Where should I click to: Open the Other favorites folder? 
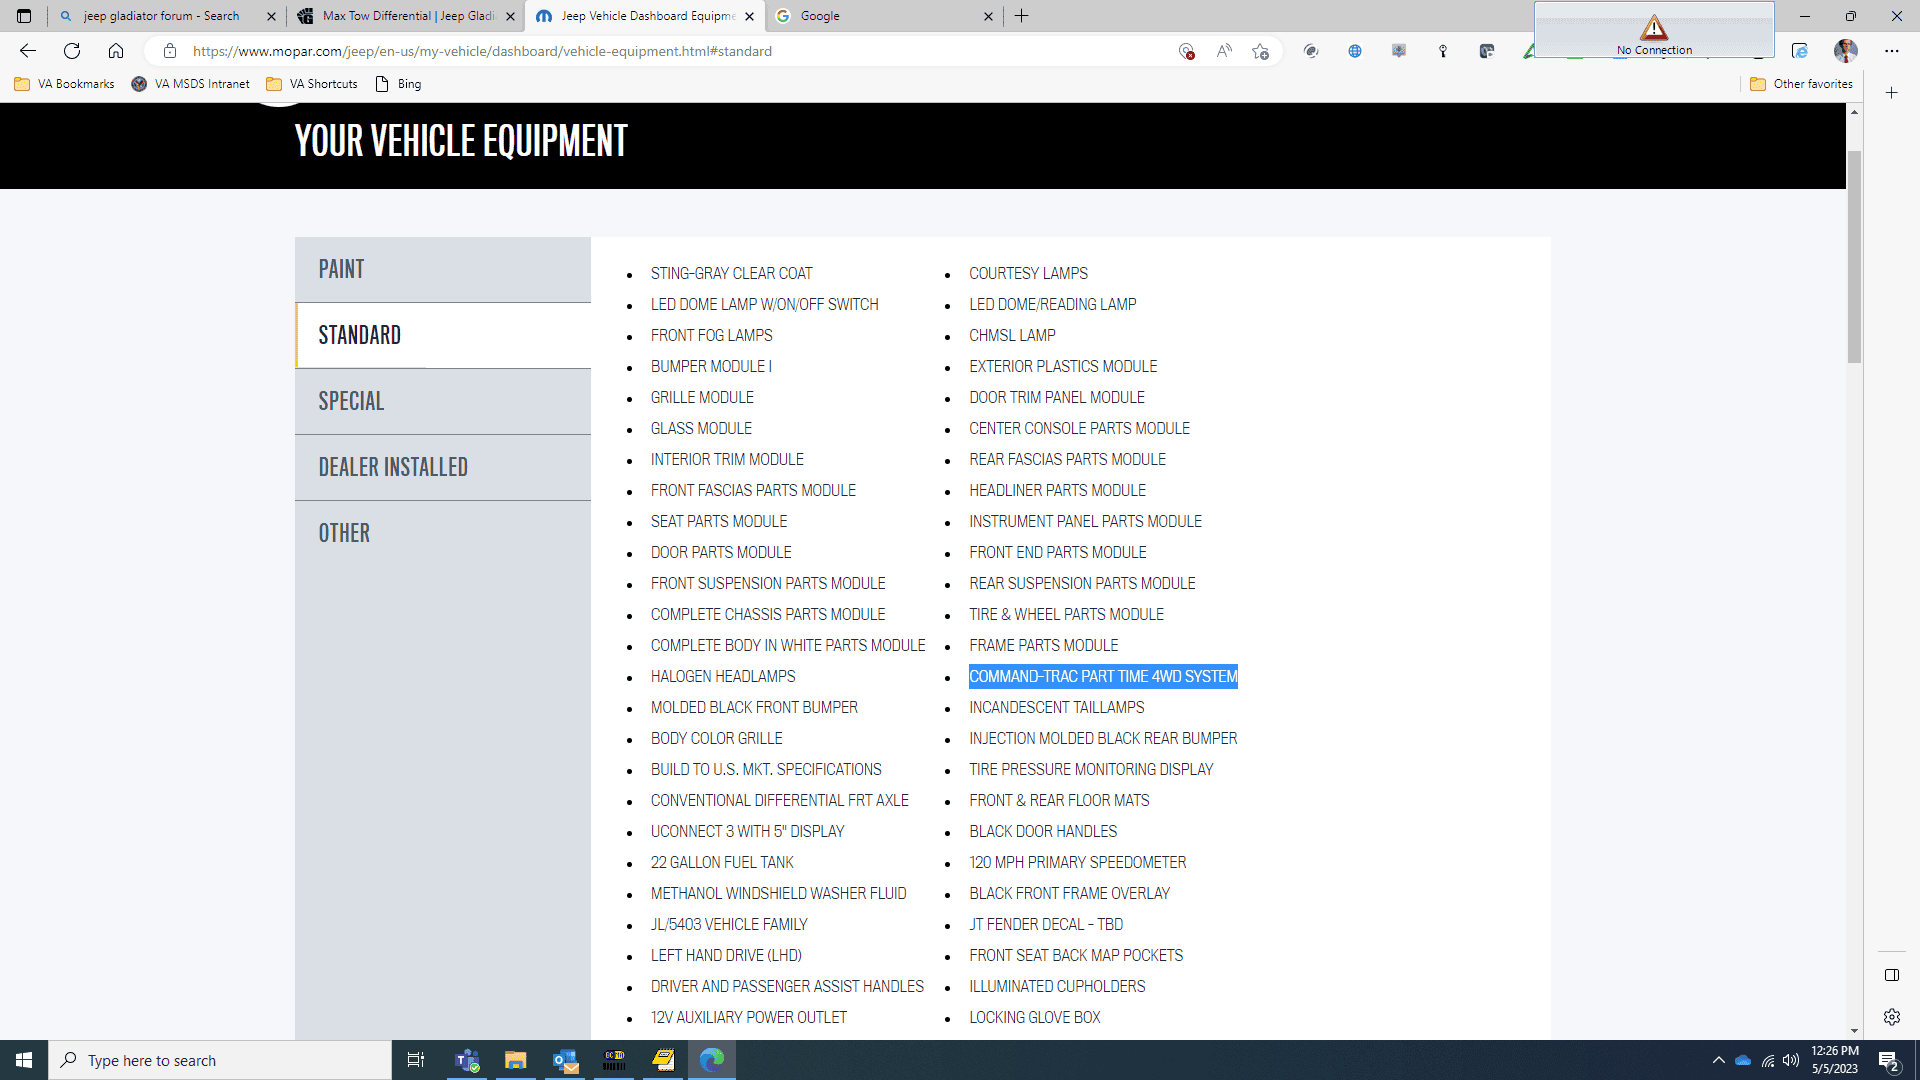[x=1802, y=84]
